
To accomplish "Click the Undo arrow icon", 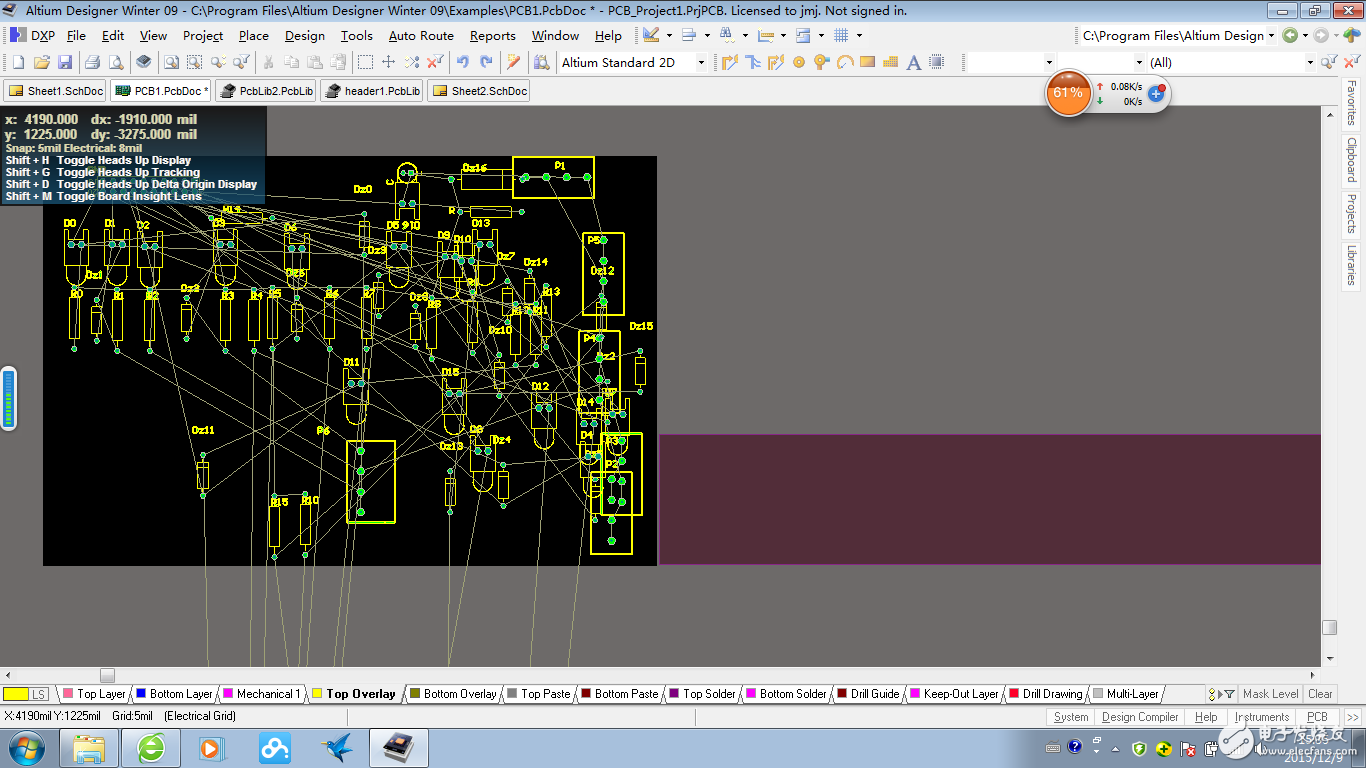I will [x=462, y=62].
